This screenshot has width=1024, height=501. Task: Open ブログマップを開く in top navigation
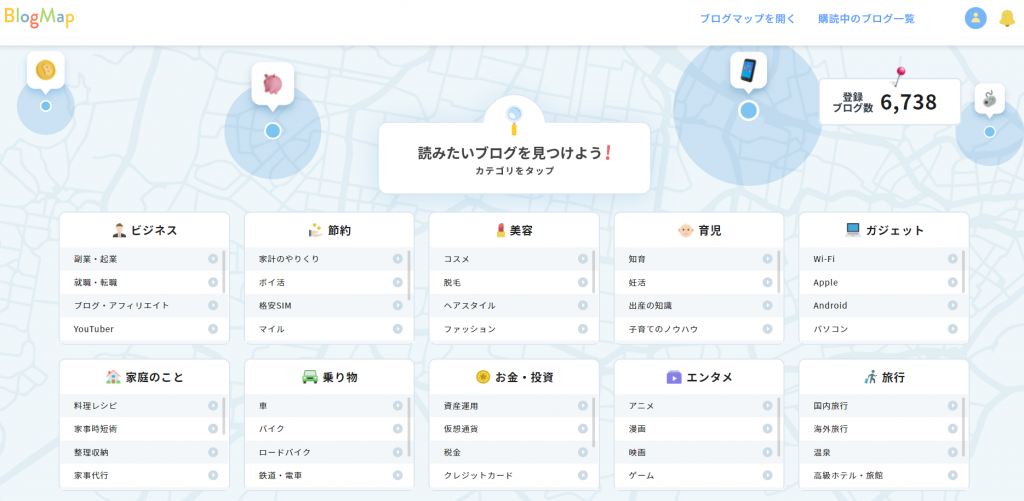coord(748,19)
